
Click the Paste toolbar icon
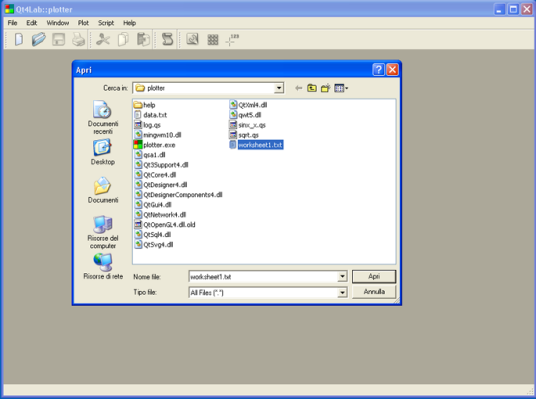tap(143, 39)
